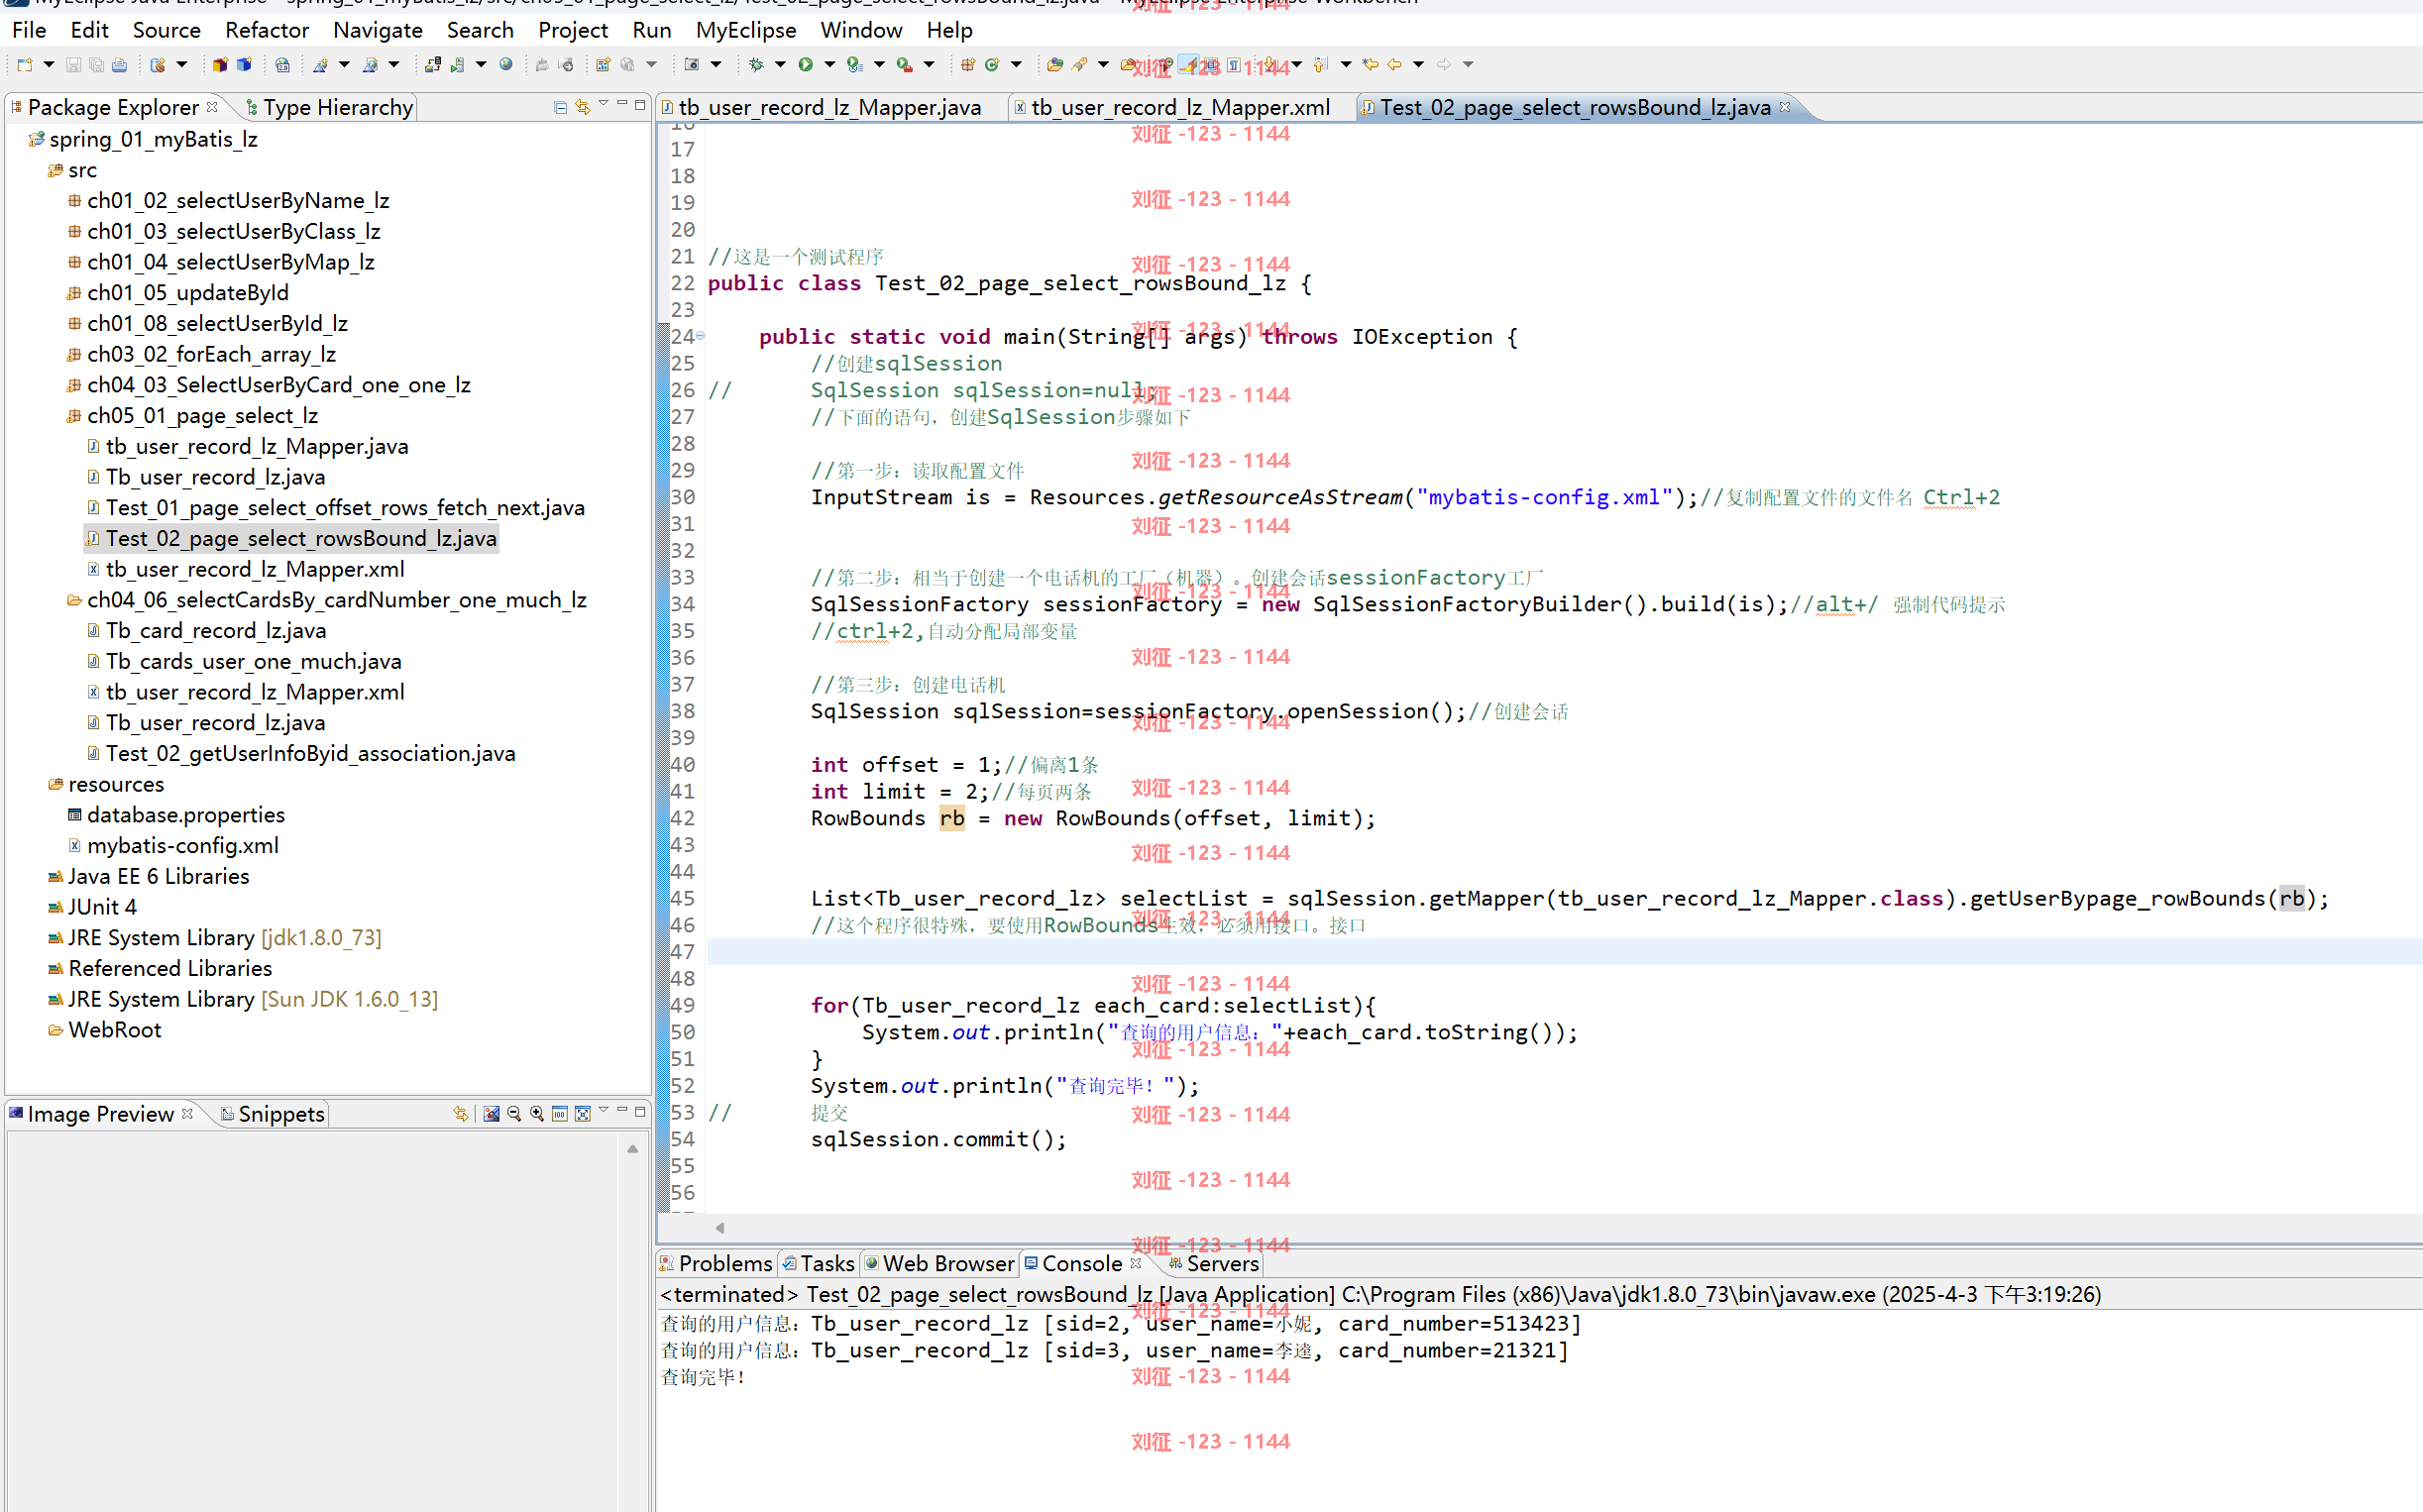
Task: Open the Refactor menu
Action: pos(266,30)
